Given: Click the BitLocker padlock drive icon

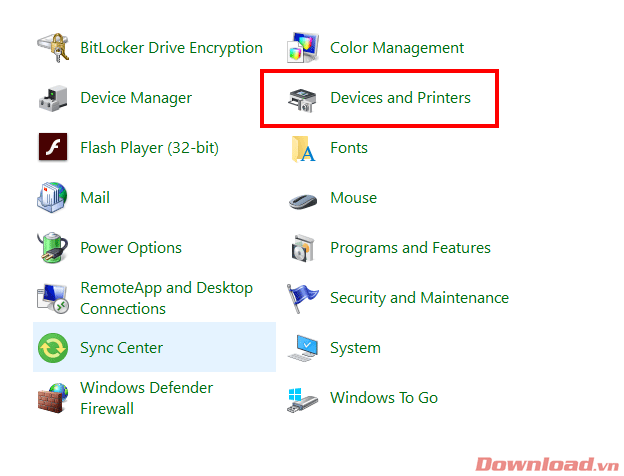Looking at the screenshot, I should pos(53,47).
